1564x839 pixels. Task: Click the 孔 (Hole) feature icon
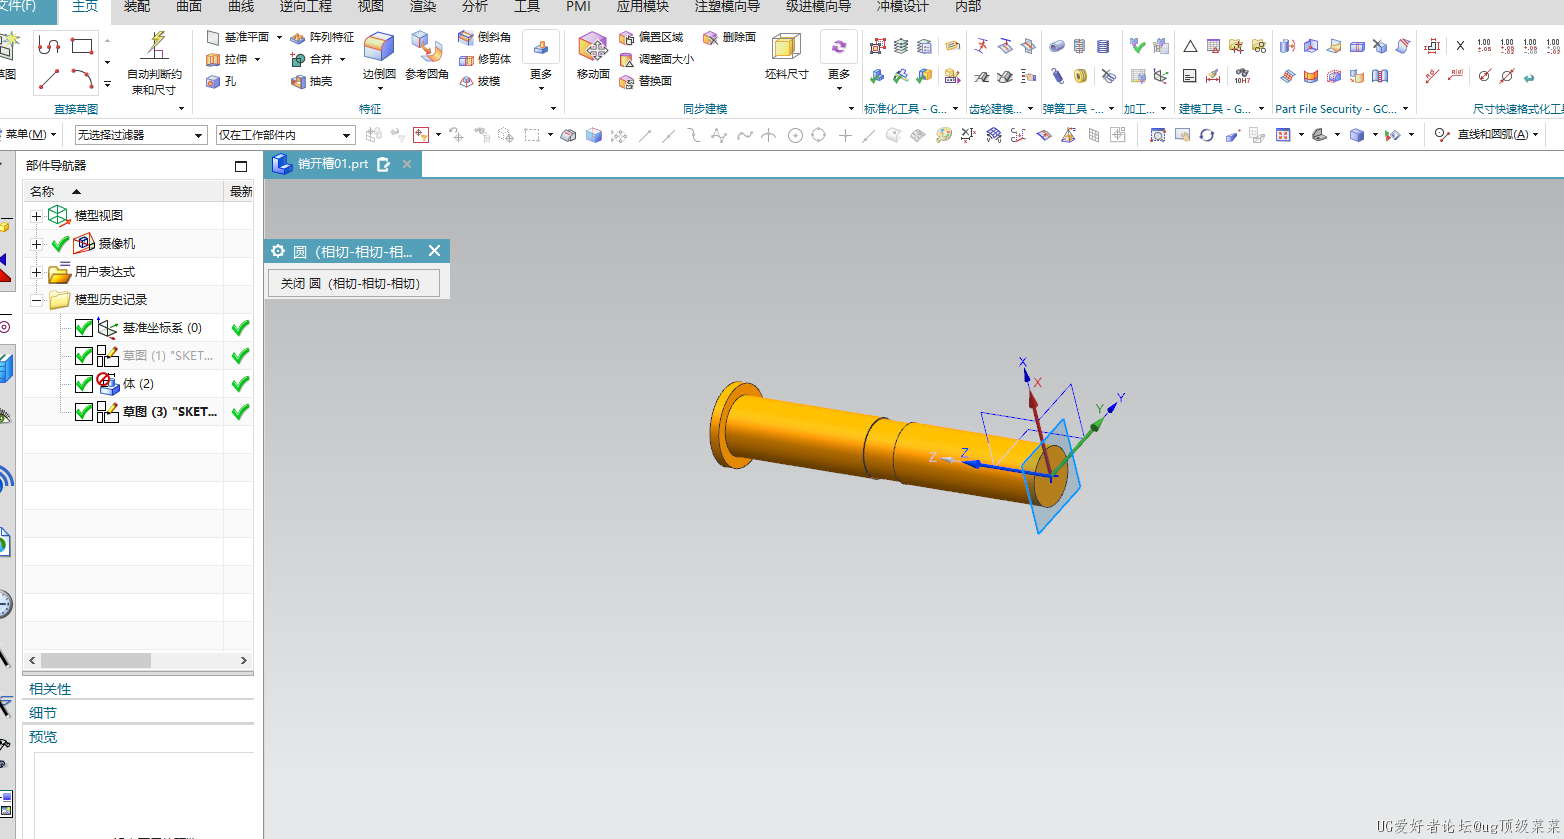[x=213, y=81]
